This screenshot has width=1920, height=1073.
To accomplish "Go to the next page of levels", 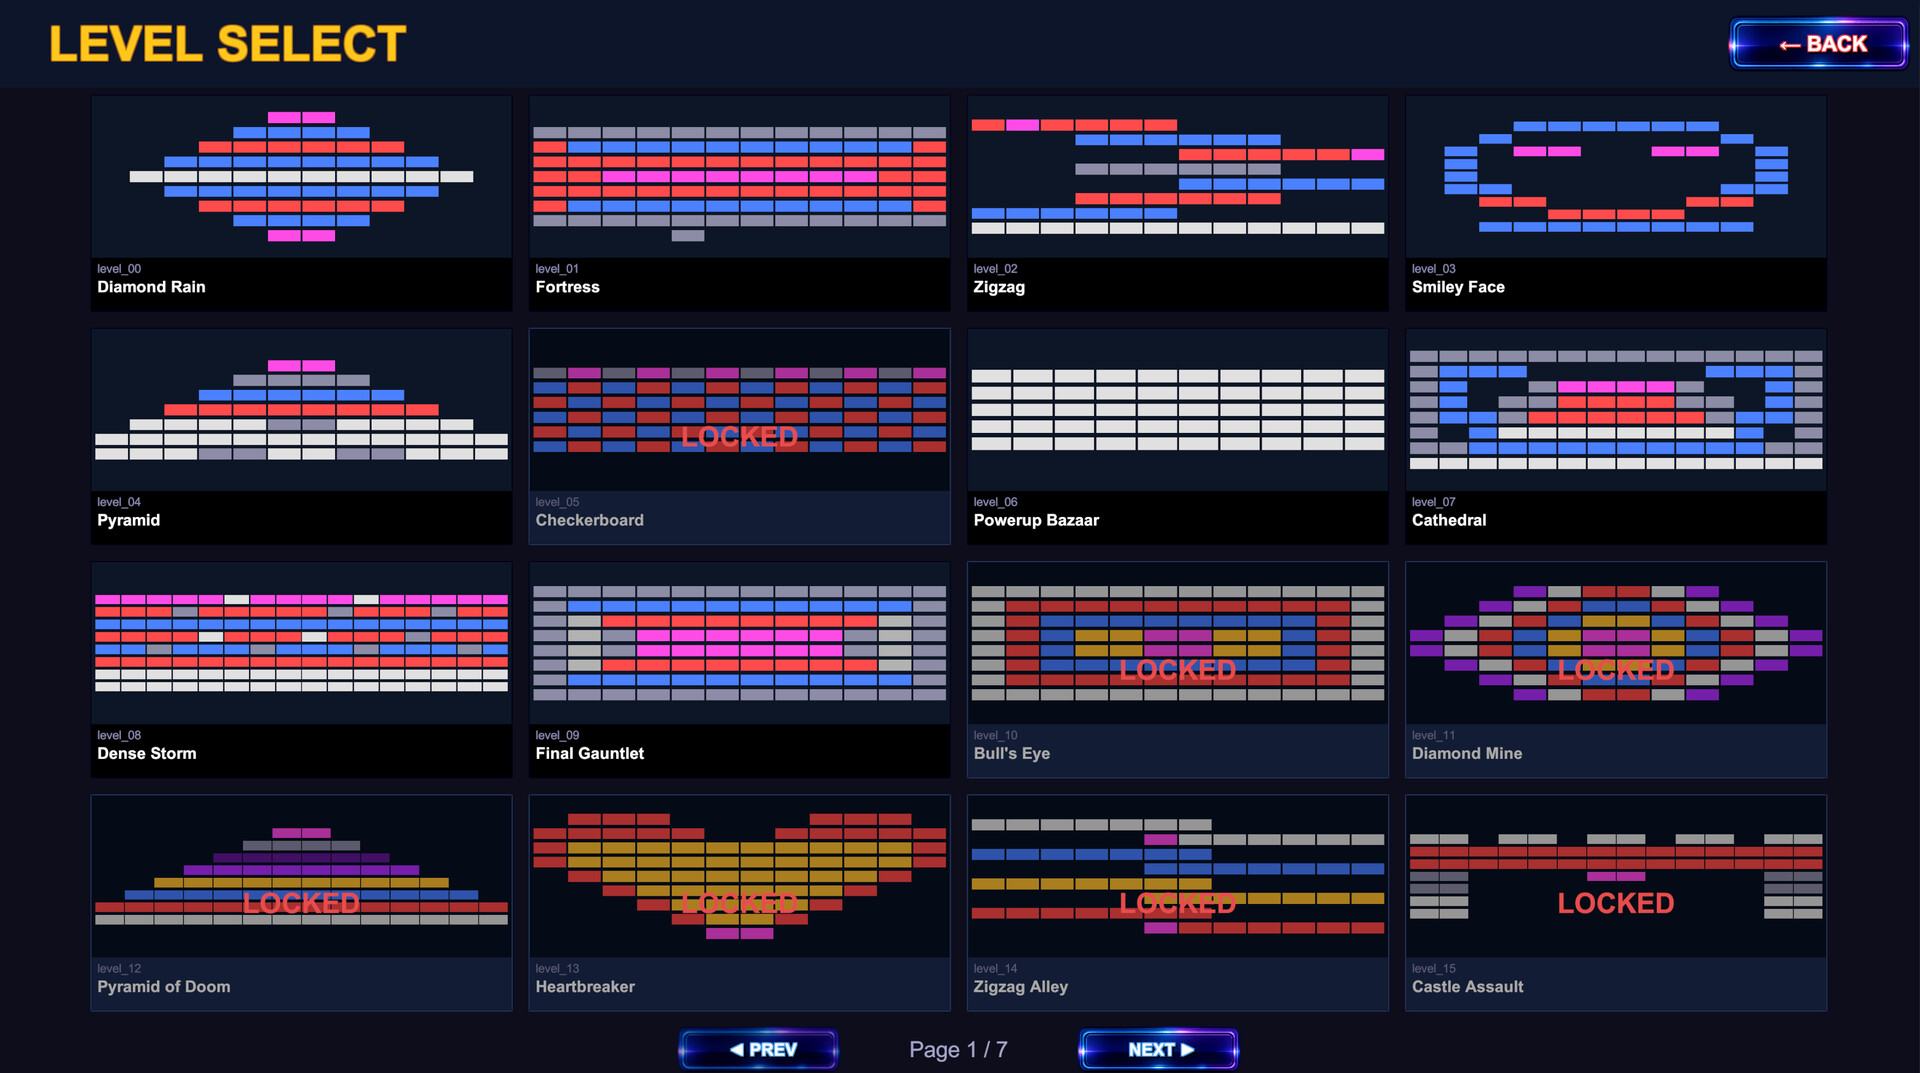I will pos(1158,1049).
